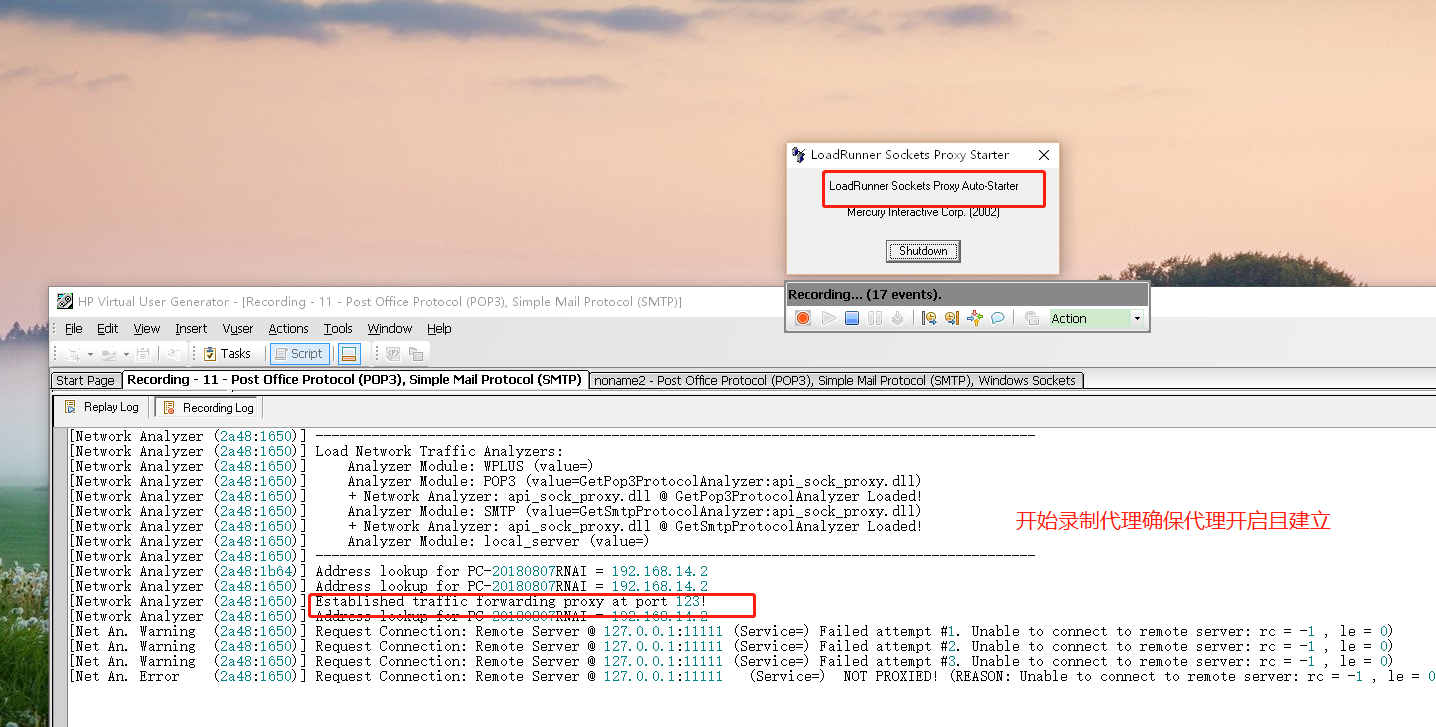Click 'LoadRunner Sockets Proxy Auto-Starter' label

pyautogui.click(x=923, y=186)
